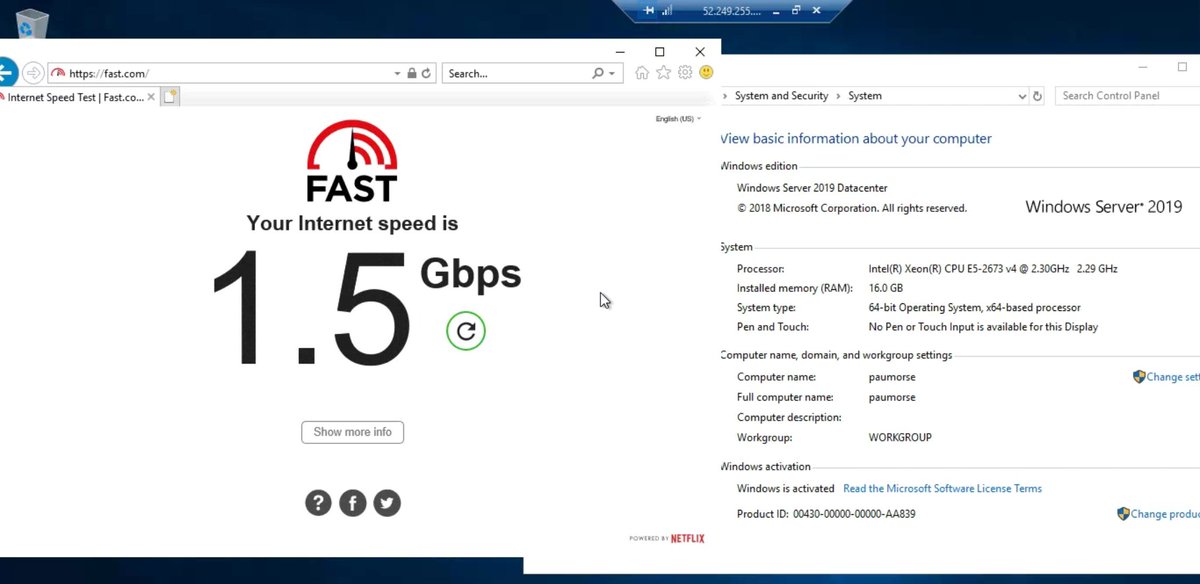Click the WORKGROUP value

900,438
